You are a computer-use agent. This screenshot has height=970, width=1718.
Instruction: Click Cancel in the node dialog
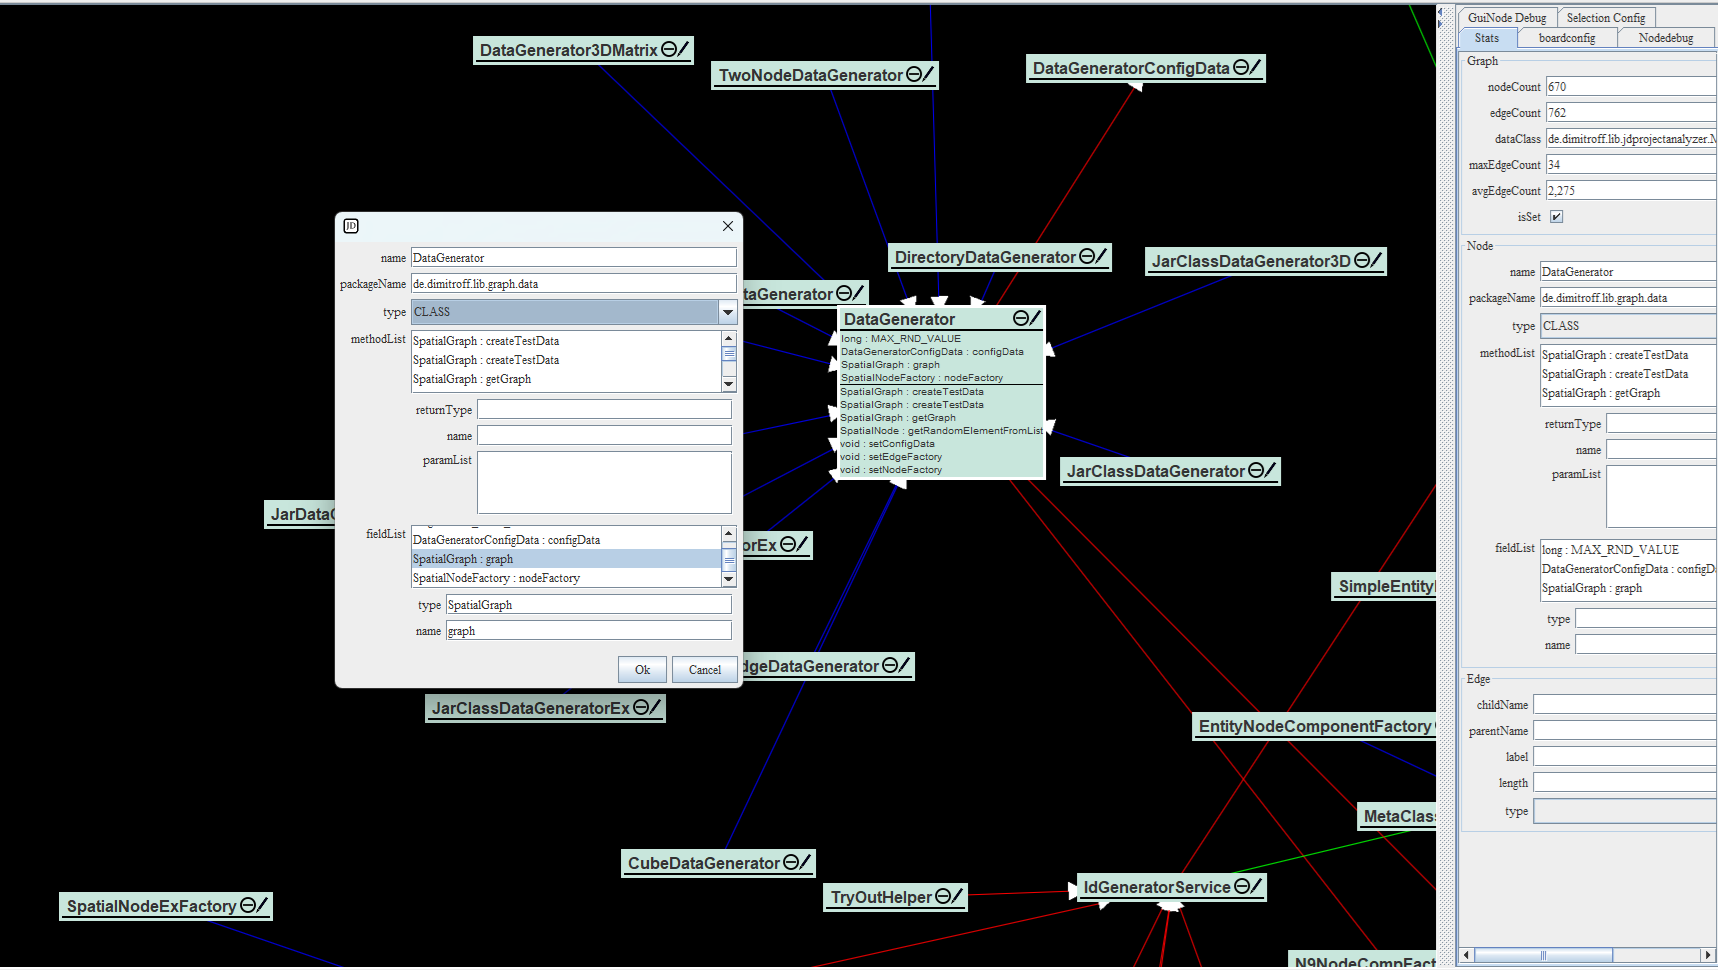[x=705, y=670]
